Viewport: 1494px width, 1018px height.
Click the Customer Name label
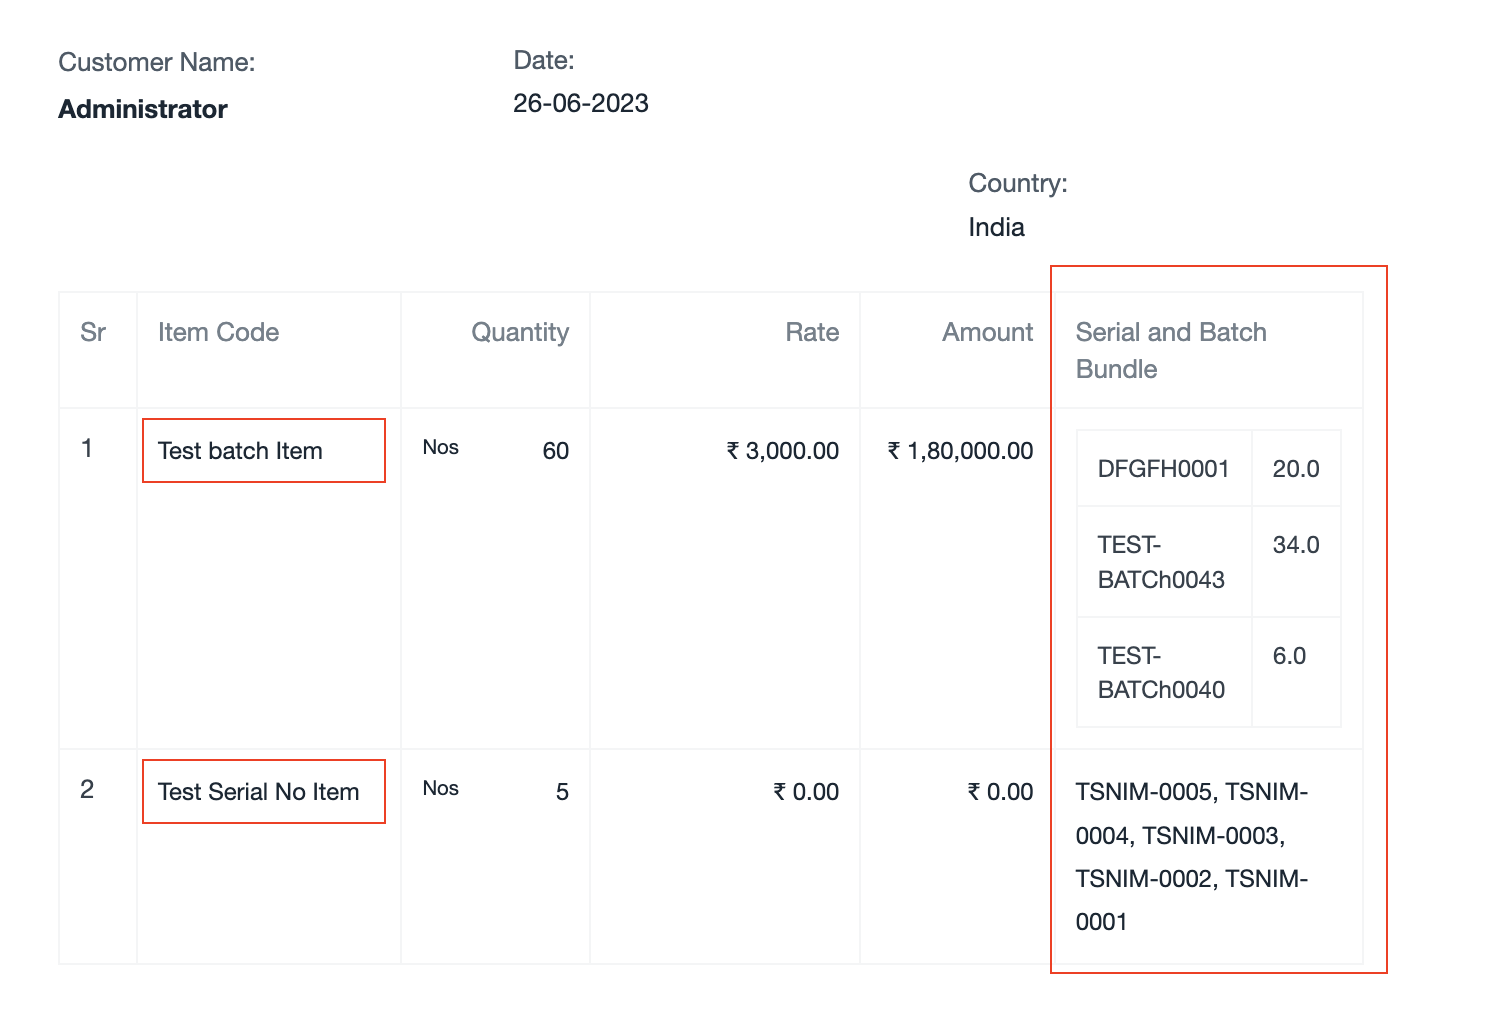157,62
